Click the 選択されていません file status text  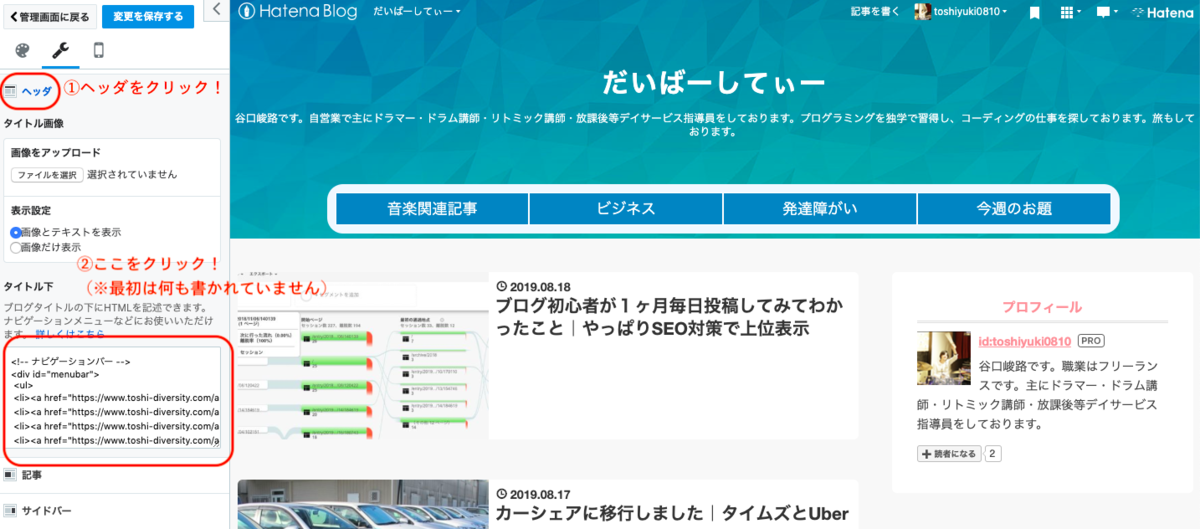pyautogui.click(x=132, y=174)
